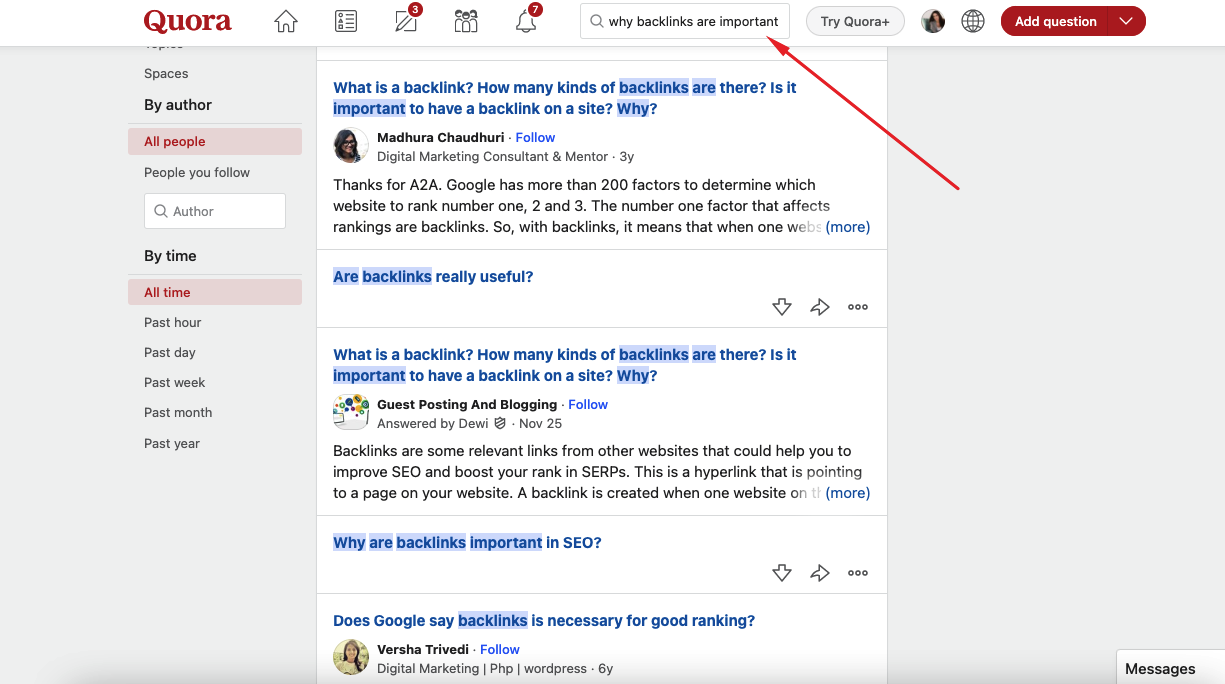Click the Add question button
The height and width of the screenshot is (684, 1225).
pos(1055,21)
